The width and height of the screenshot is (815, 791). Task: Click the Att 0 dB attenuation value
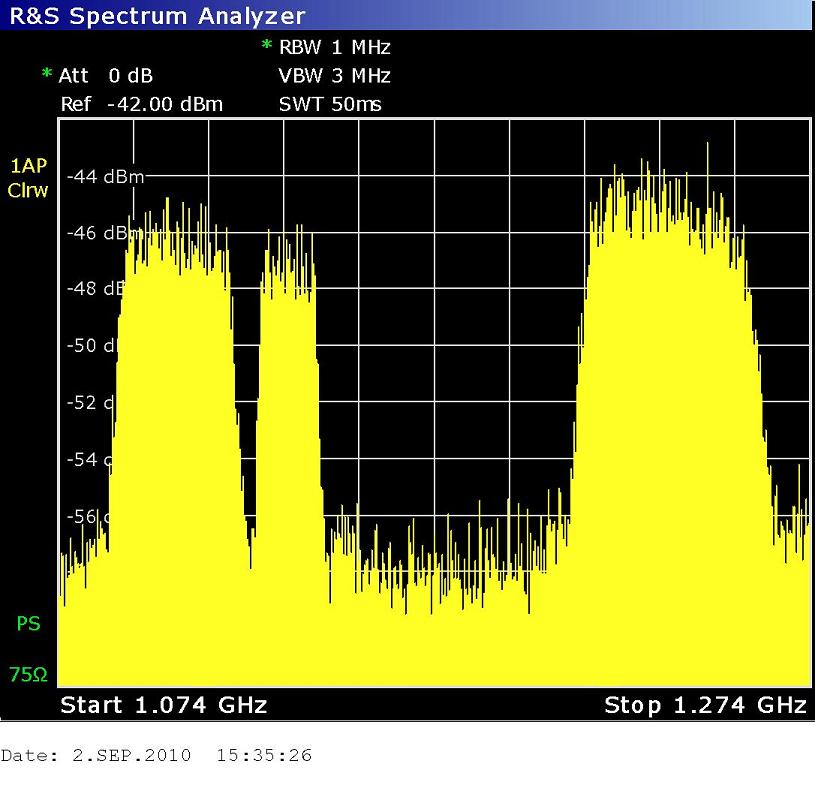(112, 76)
